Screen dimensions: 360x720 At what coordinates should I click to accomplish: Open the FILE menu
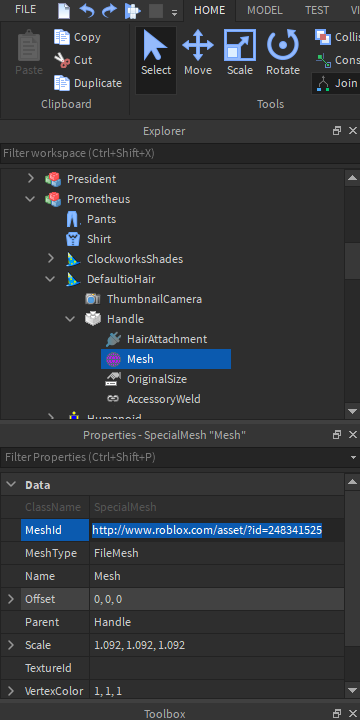[x=25, y=9]
